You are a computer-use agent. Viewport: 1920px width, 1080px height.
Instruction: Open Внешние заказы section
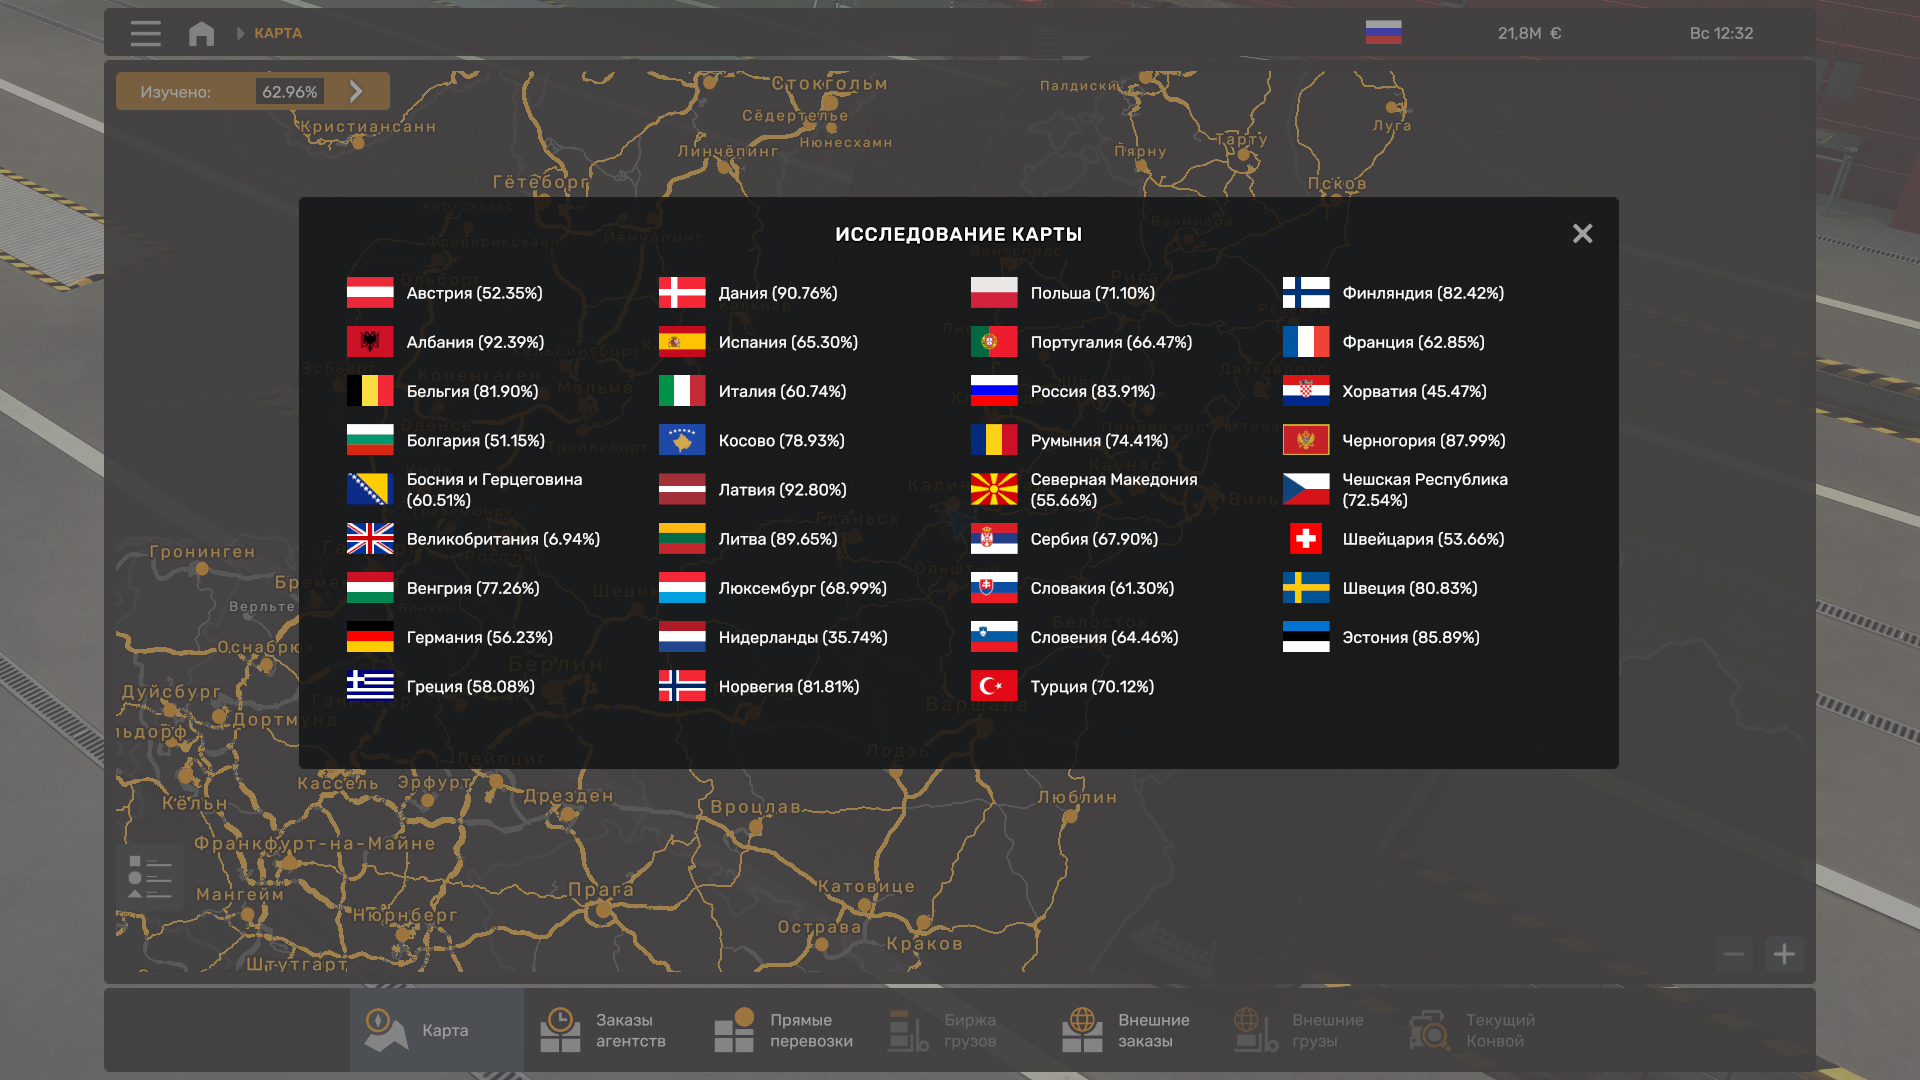tap(1126, 1030)
